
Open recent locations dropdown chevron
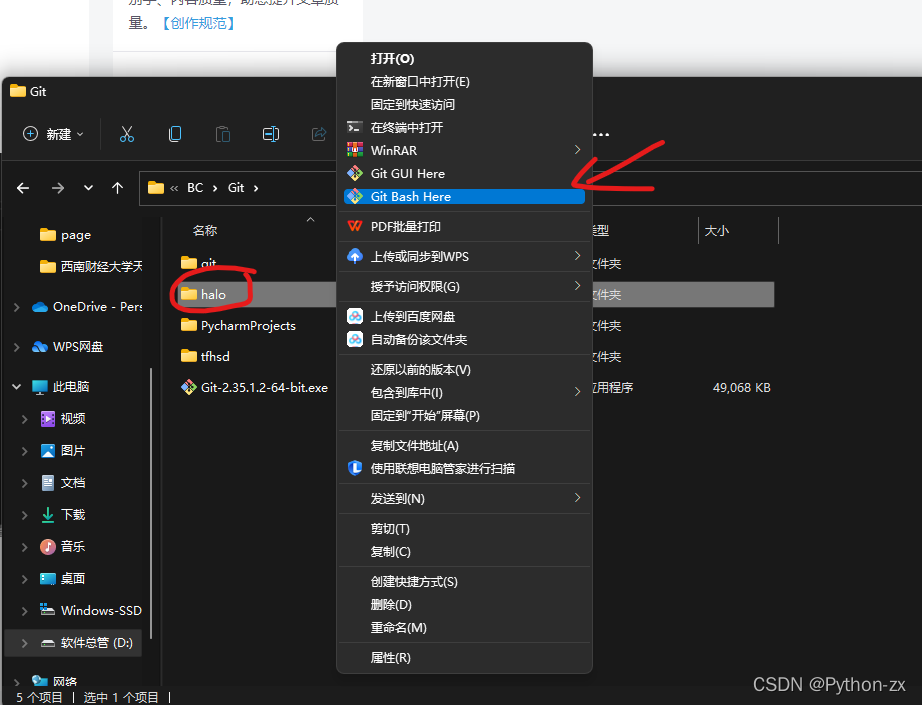coord(88,188)
